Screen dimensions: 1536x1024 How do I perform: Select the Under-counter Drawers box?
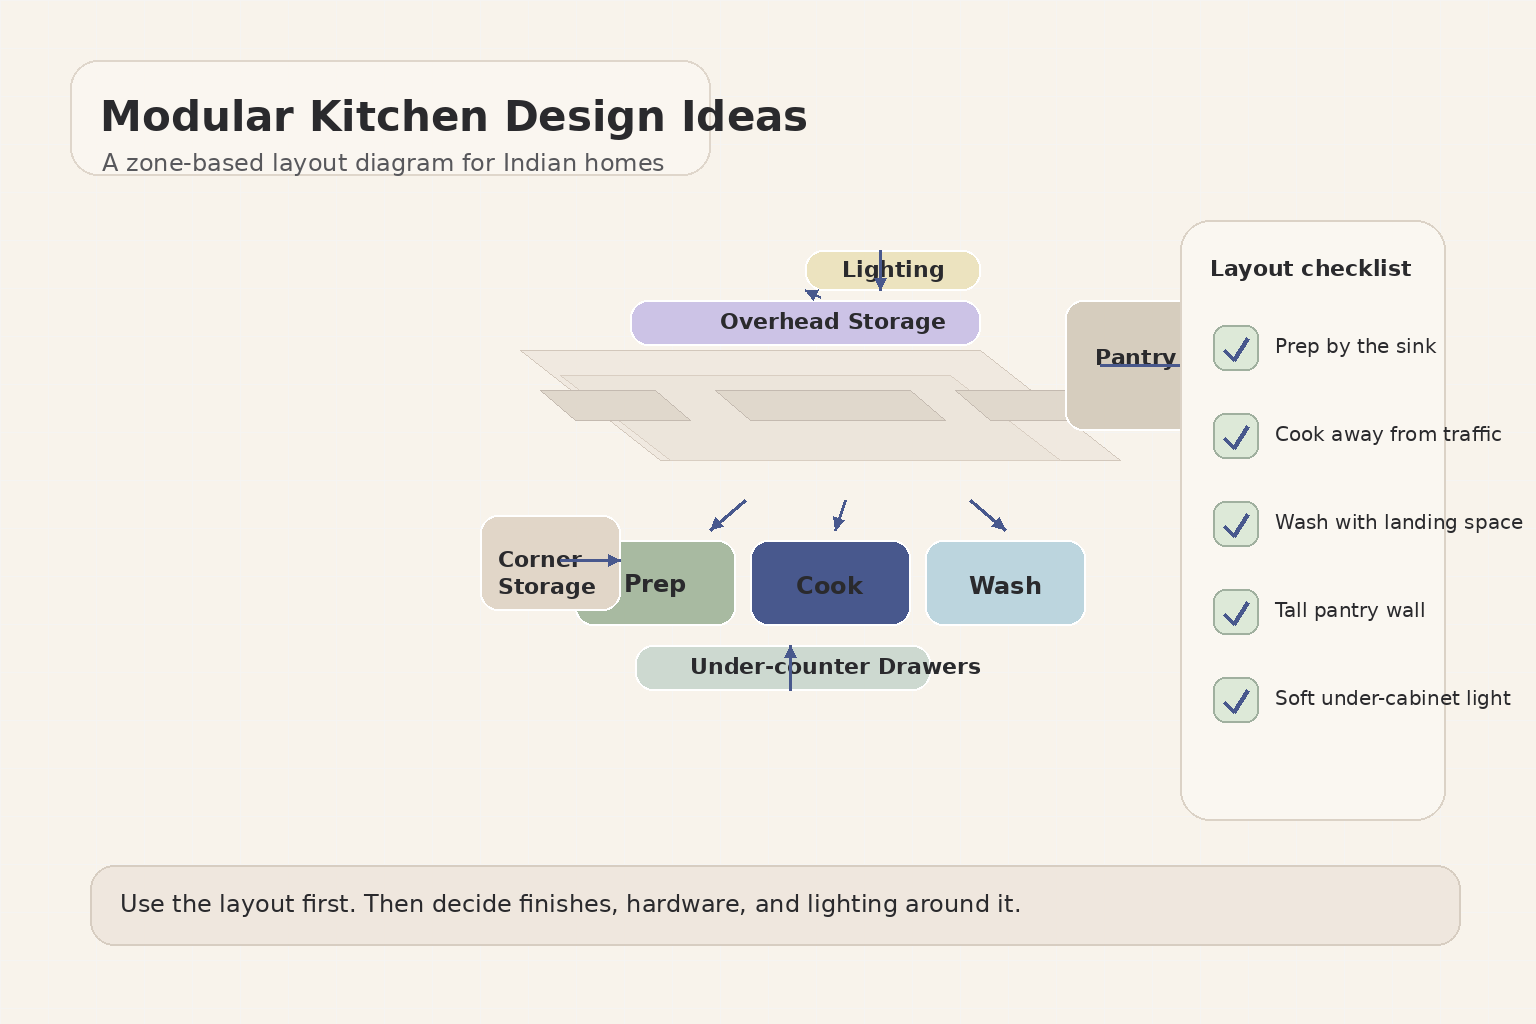[x=783, y=668]
